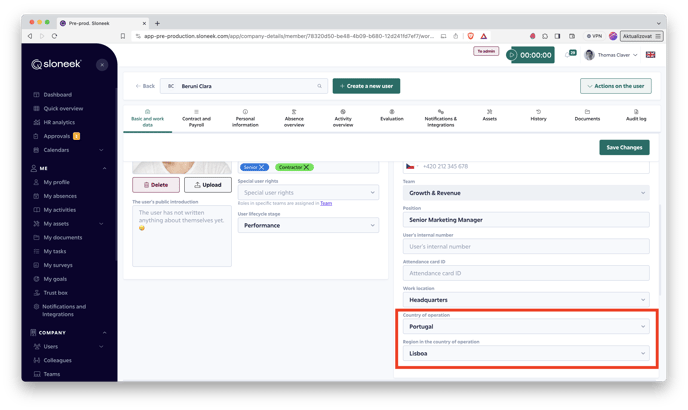Viewport: 688px width, 410px height.
Task: Go to My absences
Action: tap(60, 196)
